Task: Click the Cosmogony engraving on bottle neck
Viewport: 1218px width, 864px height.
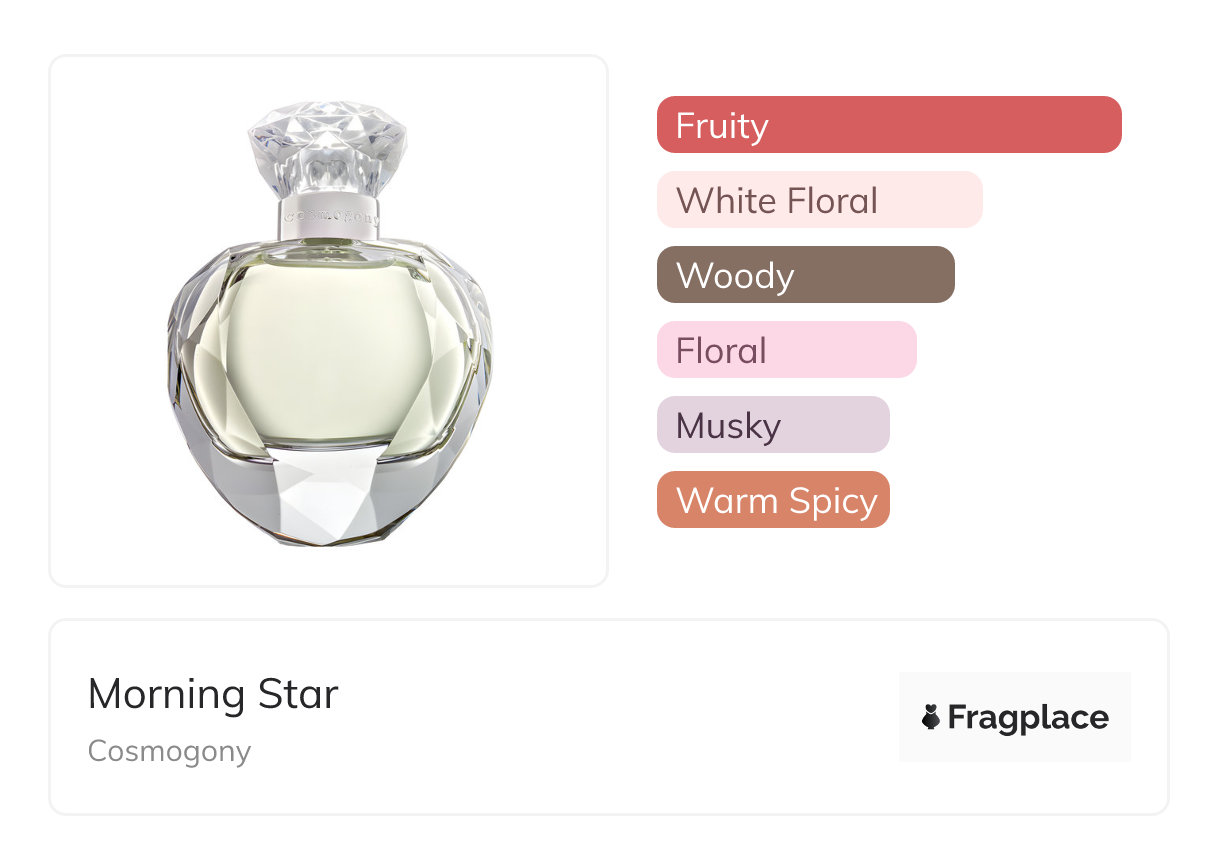Action: point(329,214)
